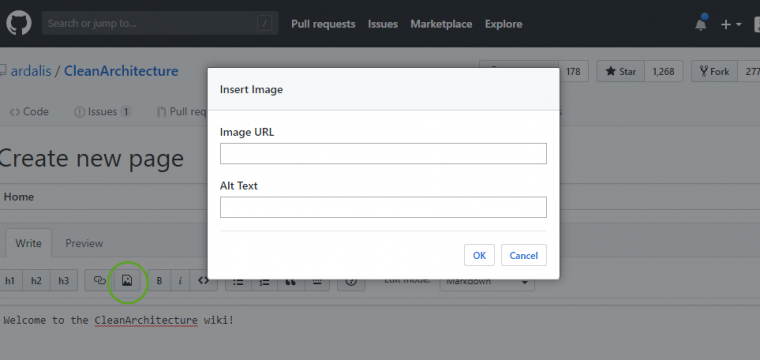Click the insert image toolbar icon
The width and height of the screenshot is (760, 360).
pyautogui.click(x=127, y=281)
